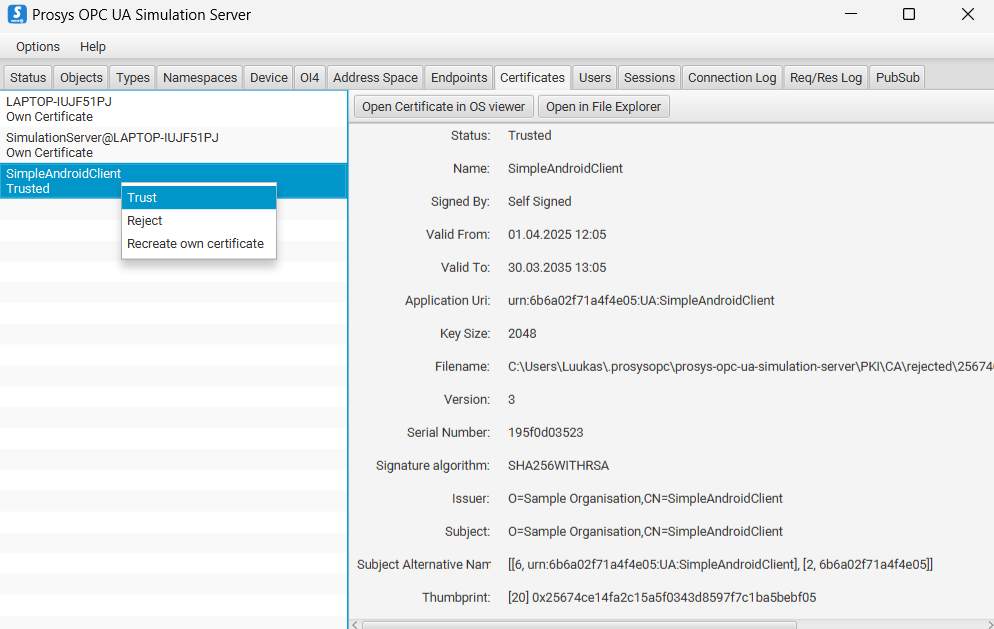Viewport: 994px width, 629px height.
Task: Open the Help menu
Action: pyautogui.click(x=93, y=47)
